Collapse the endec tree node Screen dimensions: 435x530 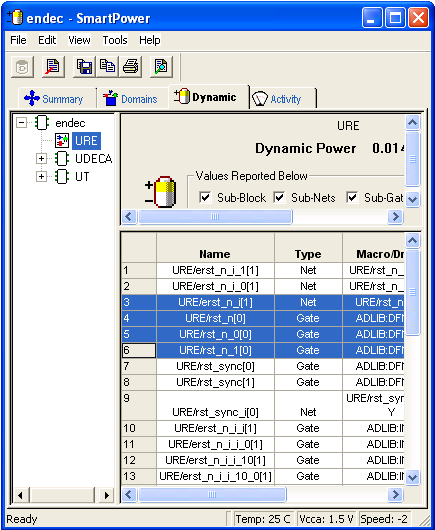(x=22, y=123)
